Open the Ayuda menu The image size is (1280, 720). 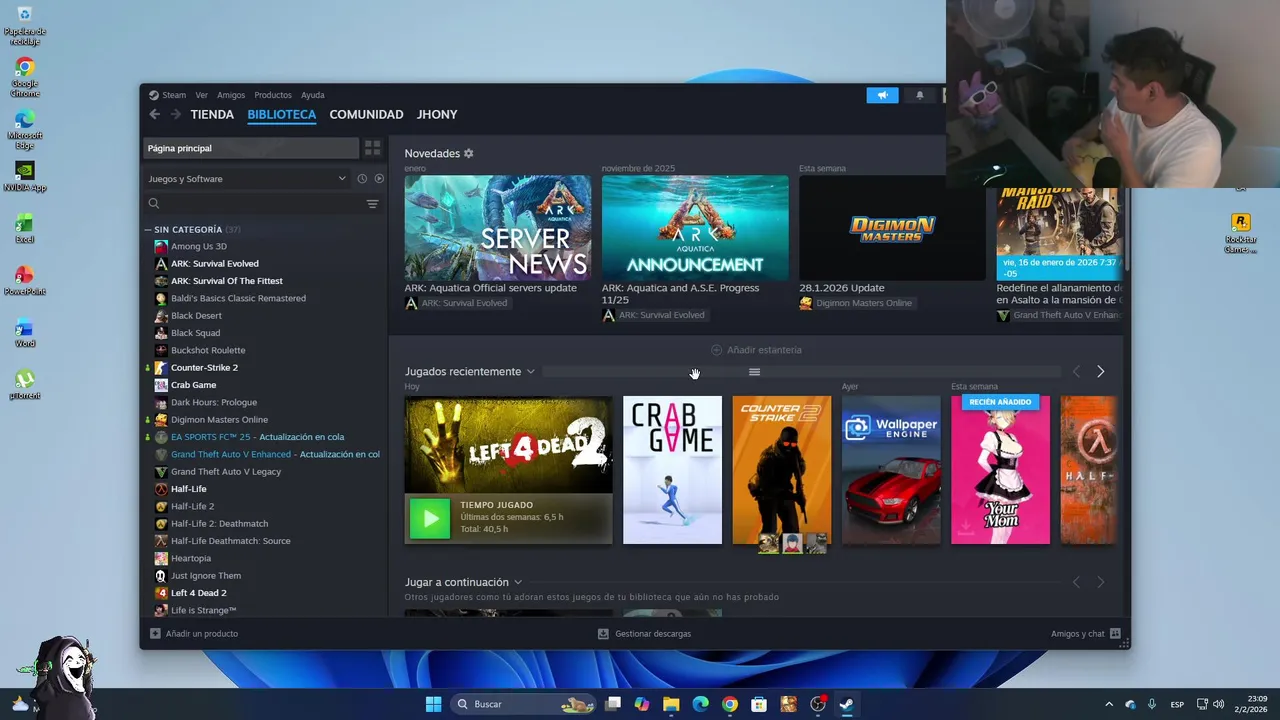coord(313,95)
